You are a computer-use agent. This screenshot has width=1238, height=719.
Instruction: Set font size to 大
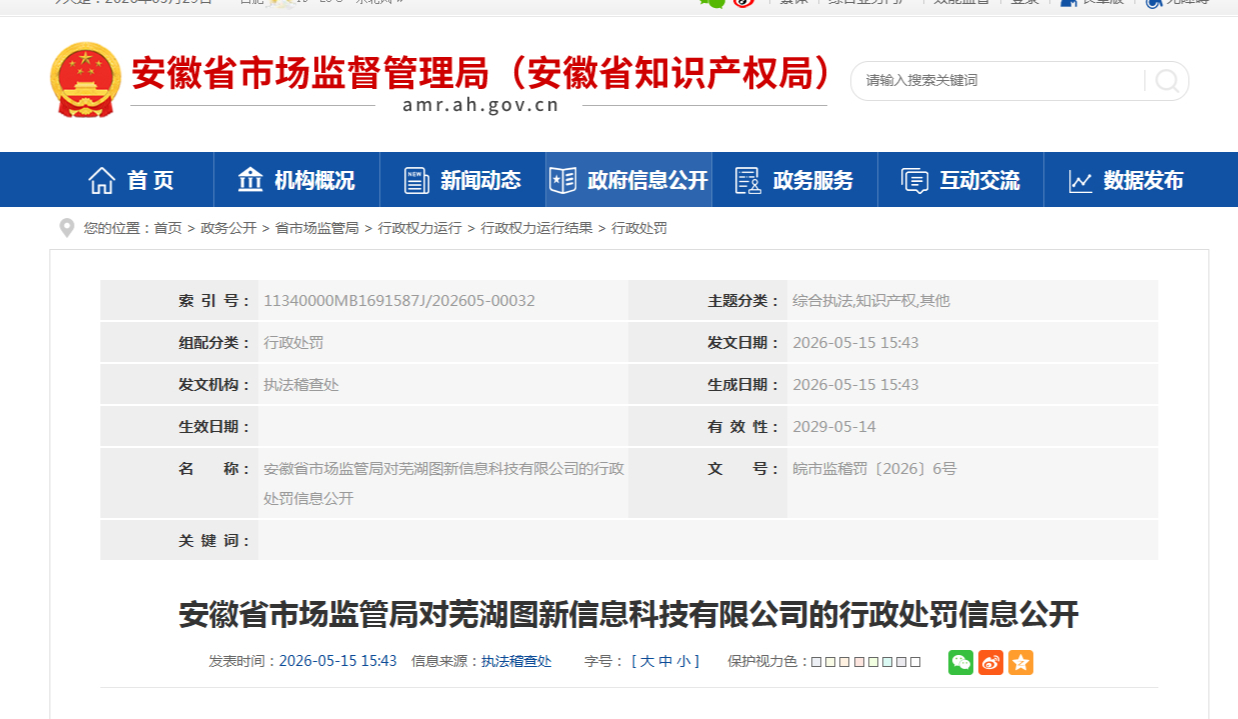click(647, 661)
